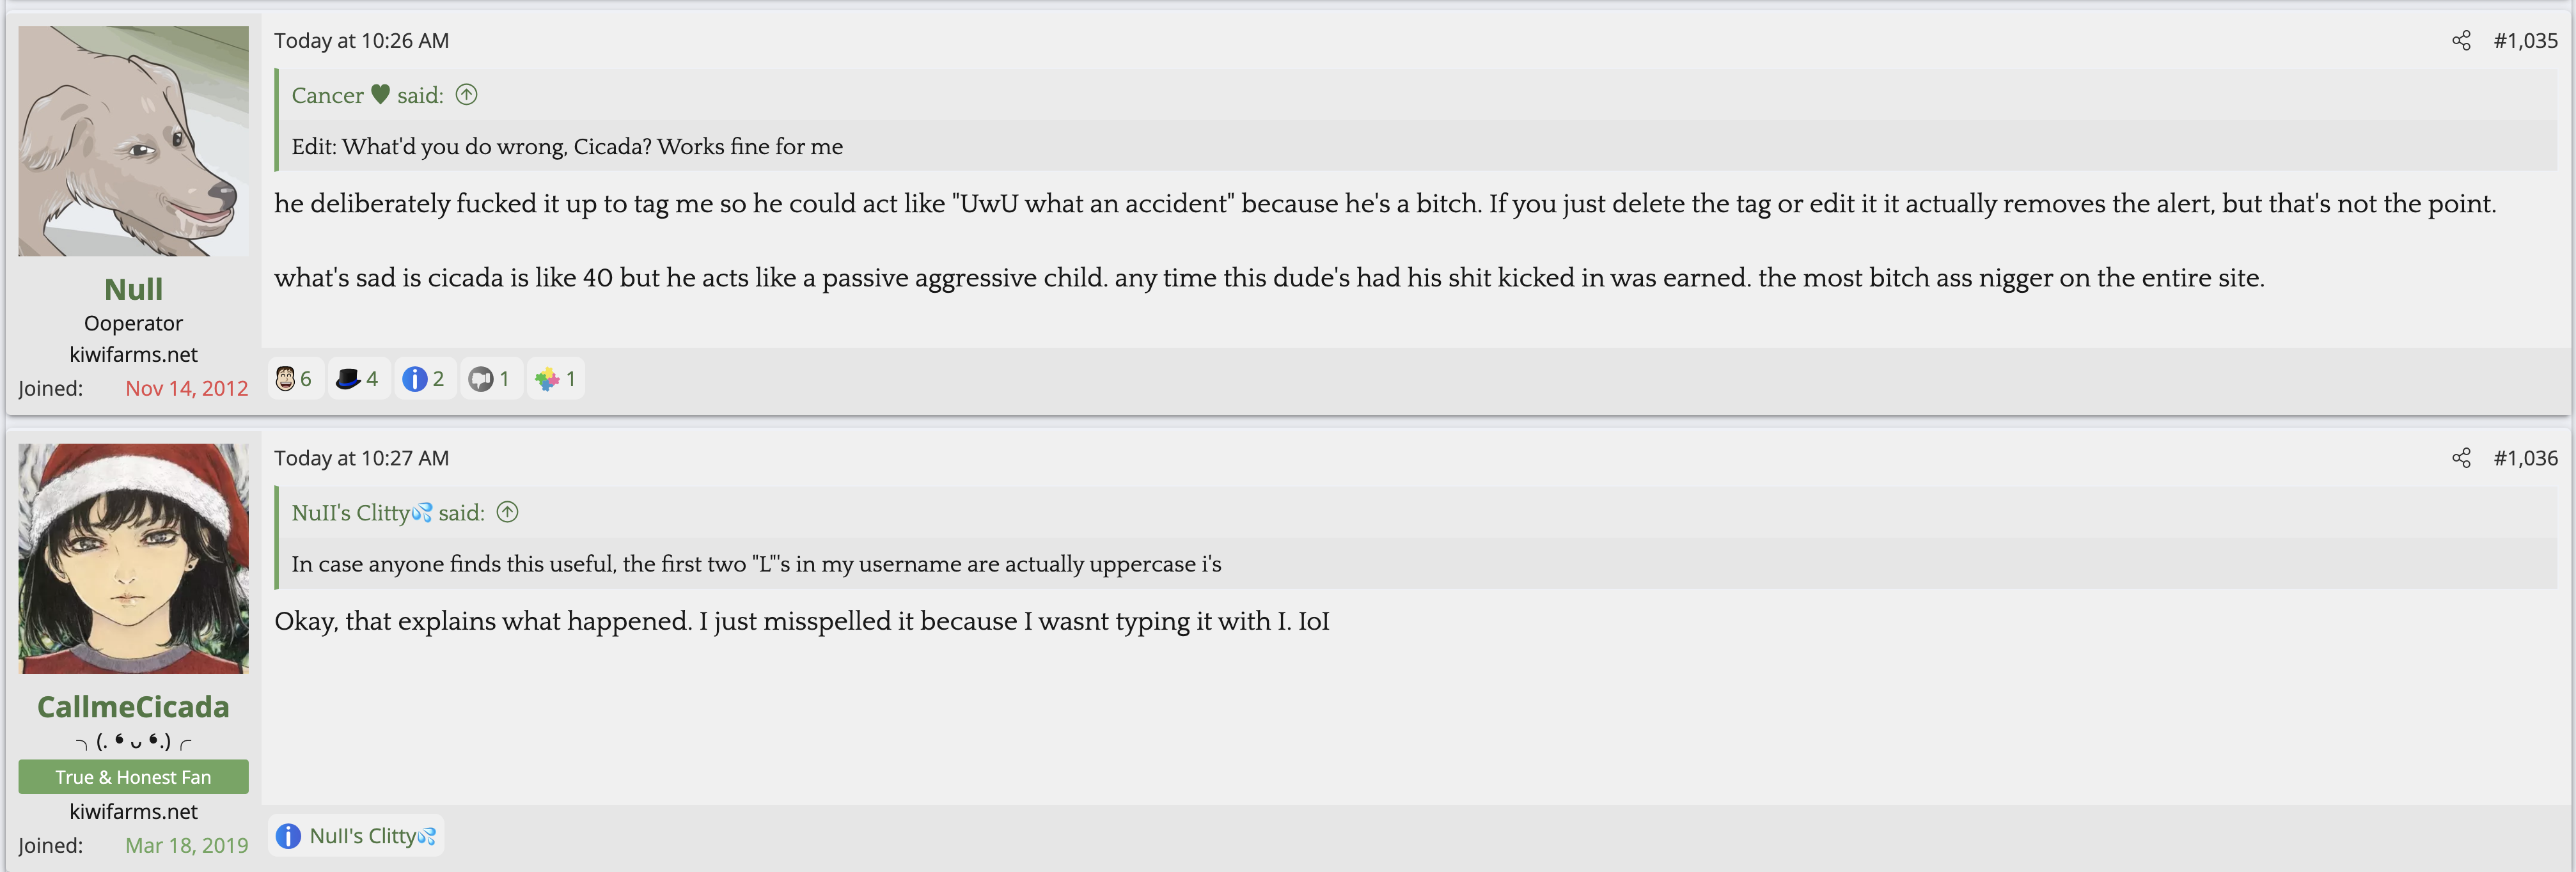
Task: Click the blue info reaction with count 2
Action: click(x=414, y=379)
